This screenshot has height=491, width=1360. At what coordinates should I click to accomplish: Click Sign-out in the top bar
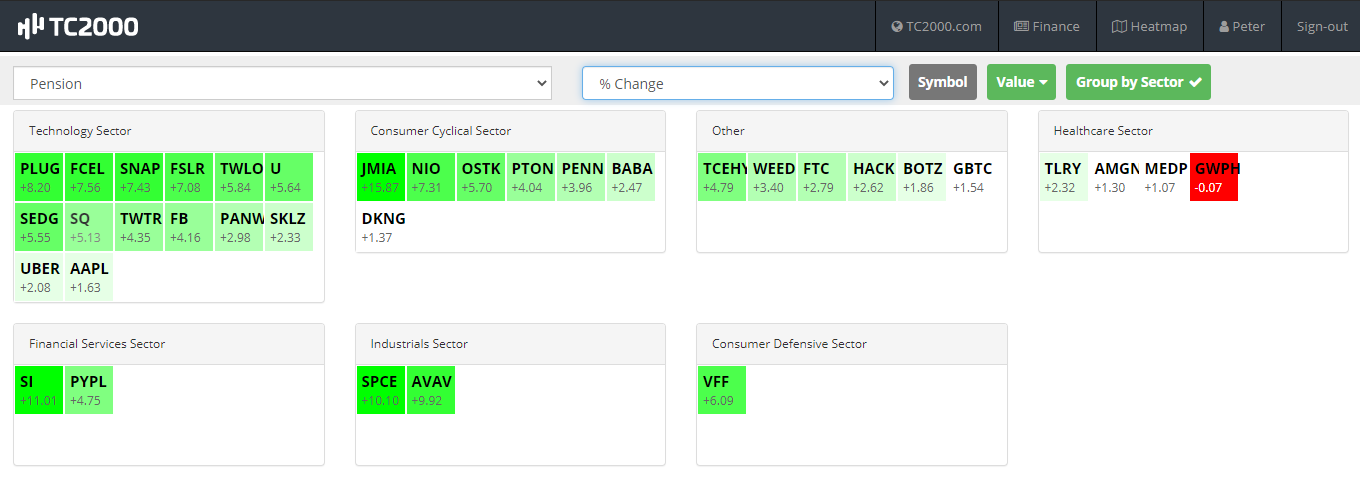coord(1322,26)
